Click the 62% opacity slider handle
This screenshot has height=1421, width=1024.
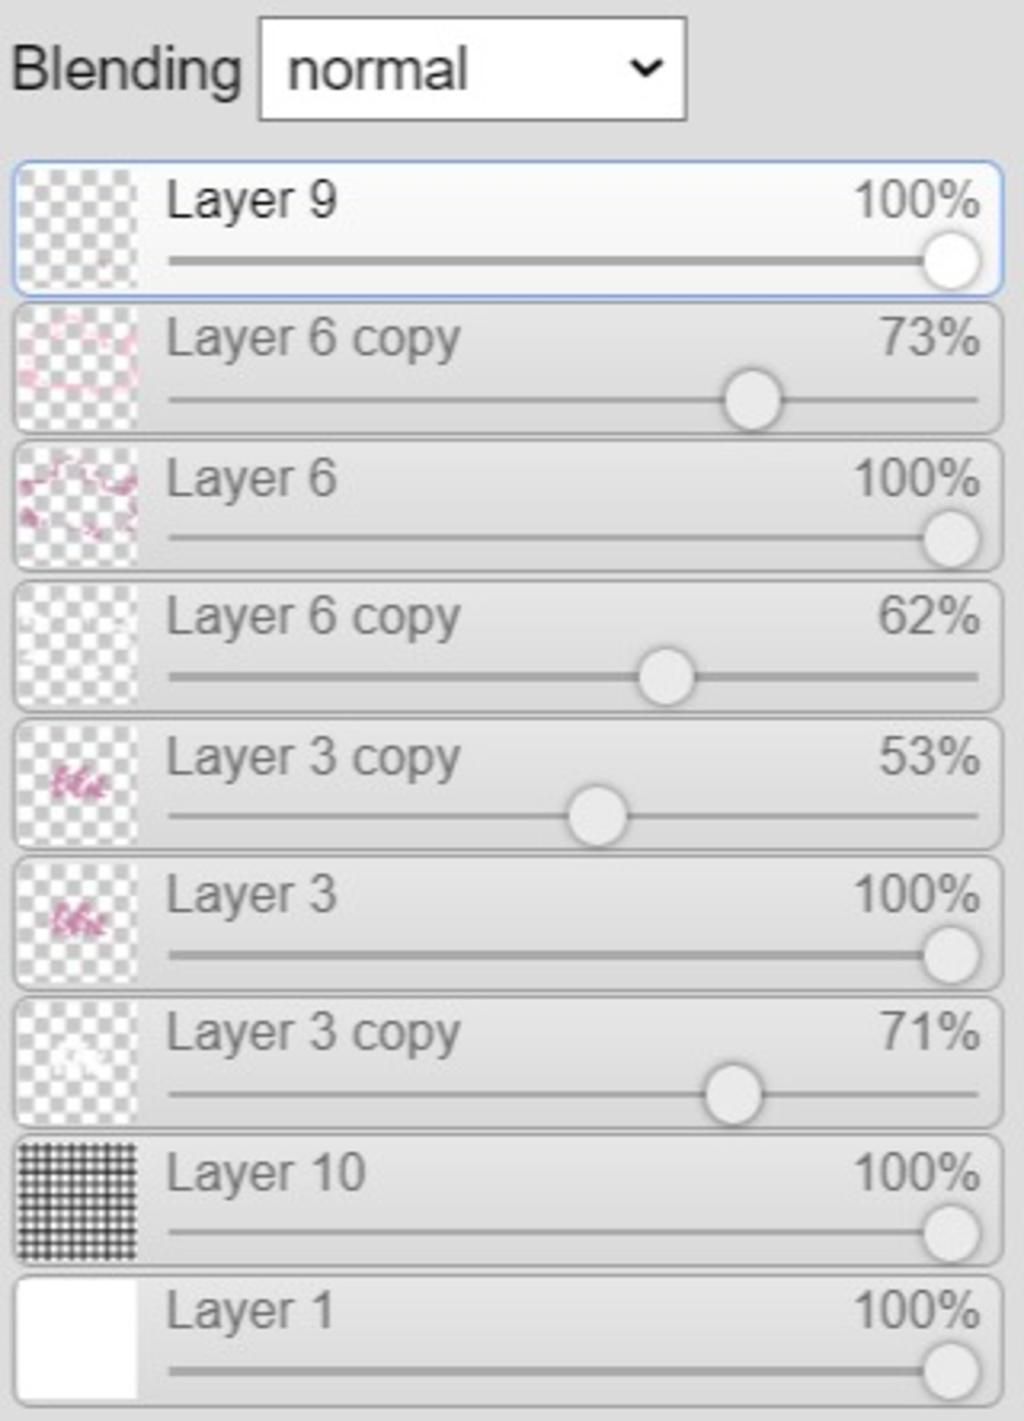(666, 677)
